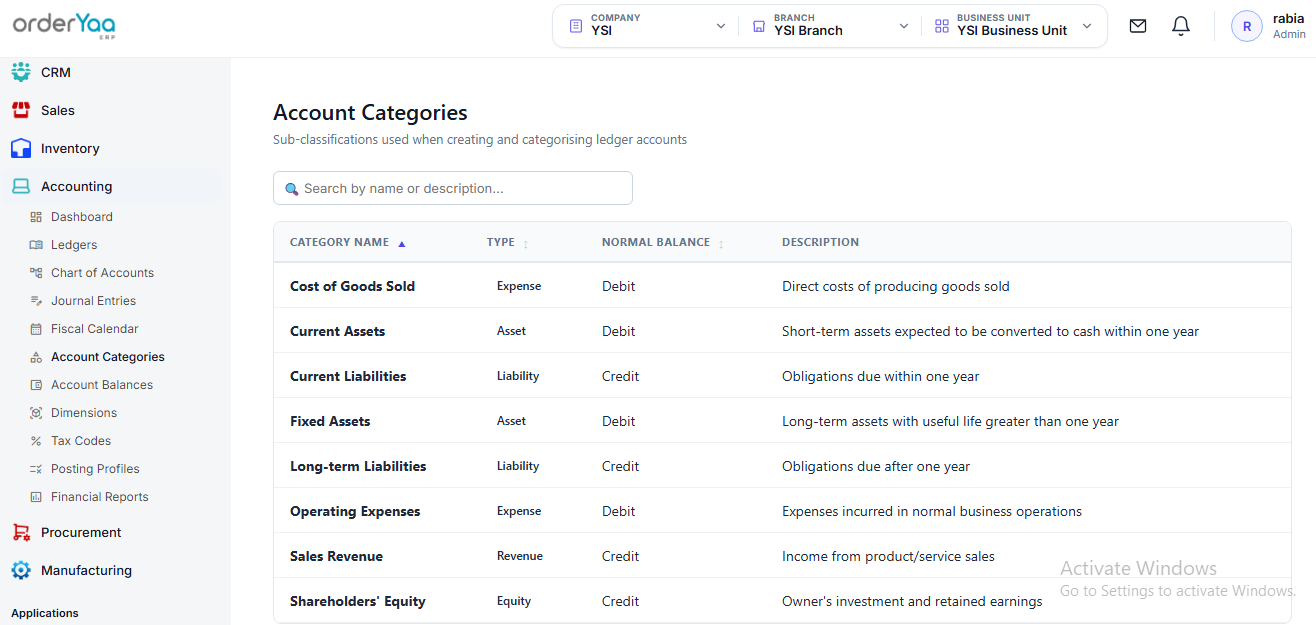Sort by Category Name column
The image size is (1316, 625).
pyautogui.click(x=347, y=242)
